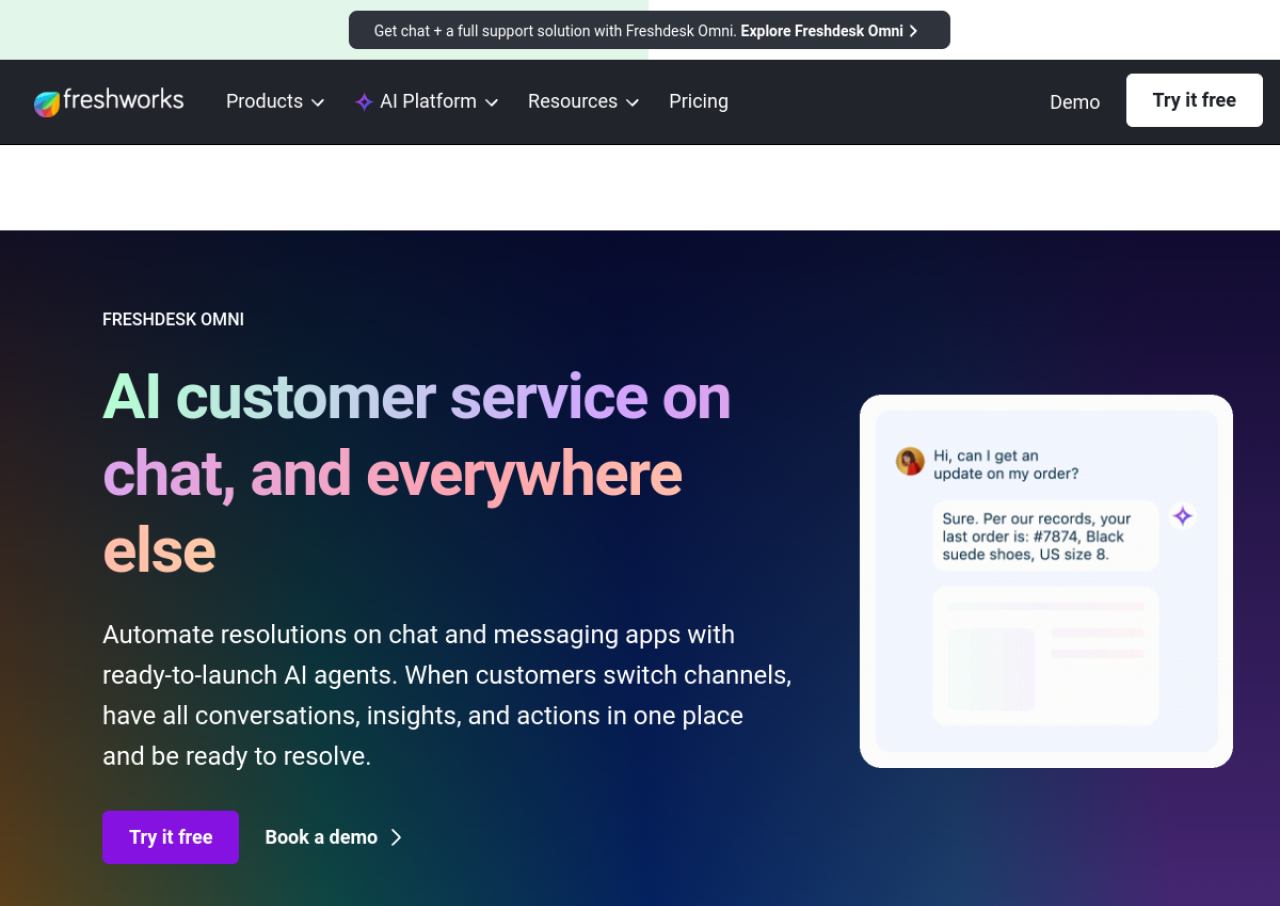
Task: Click the AI customer service headline
Action: click(x=417, y=473)
